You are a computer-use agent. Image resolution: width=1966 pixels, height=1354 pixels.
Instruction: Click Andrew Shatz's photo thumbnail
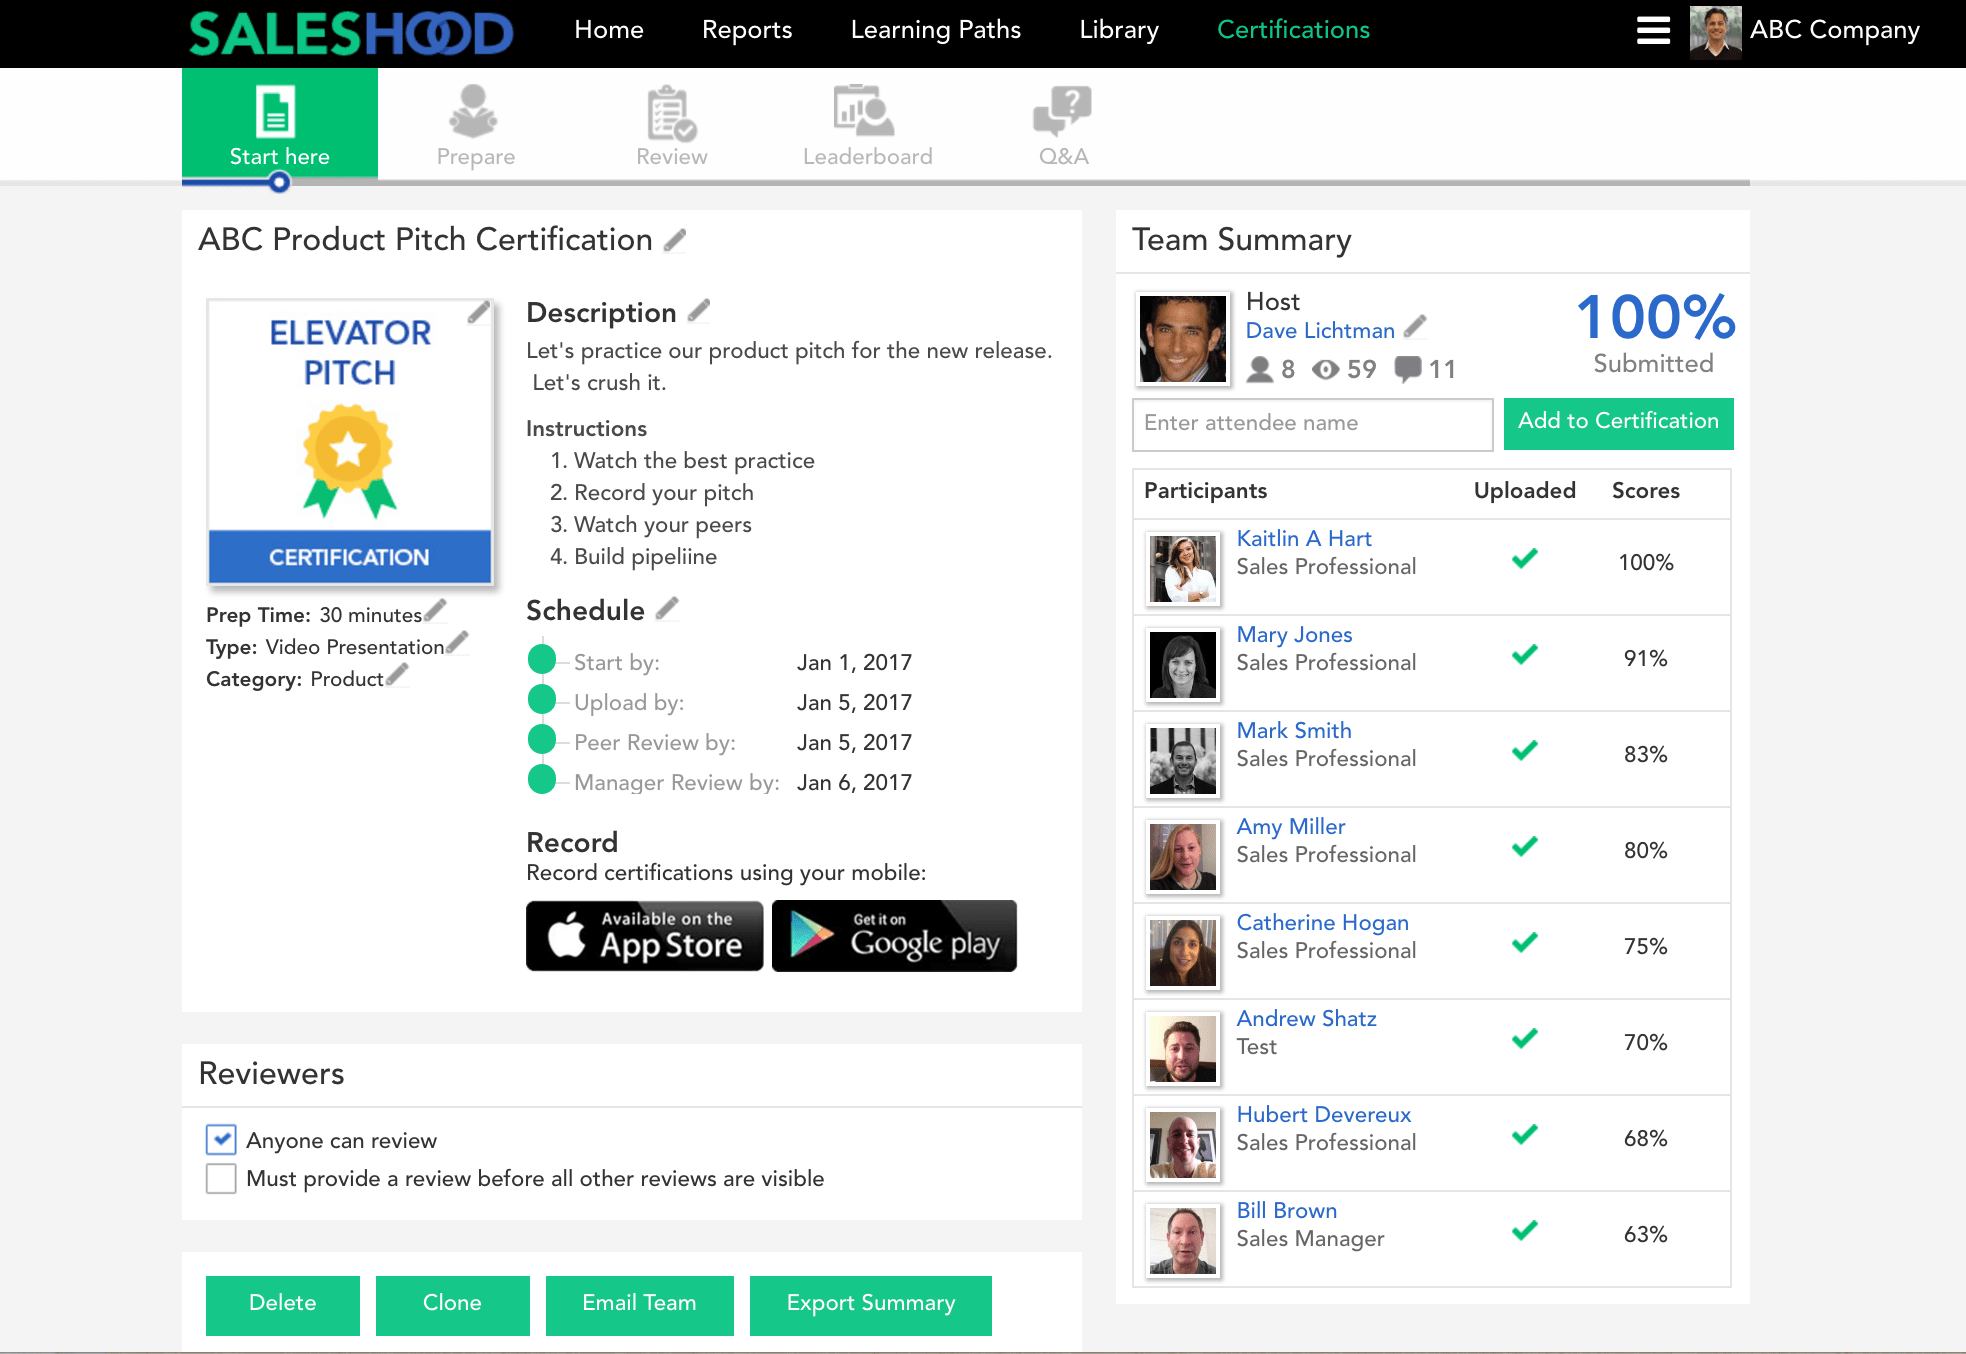pos(1183,1049)
